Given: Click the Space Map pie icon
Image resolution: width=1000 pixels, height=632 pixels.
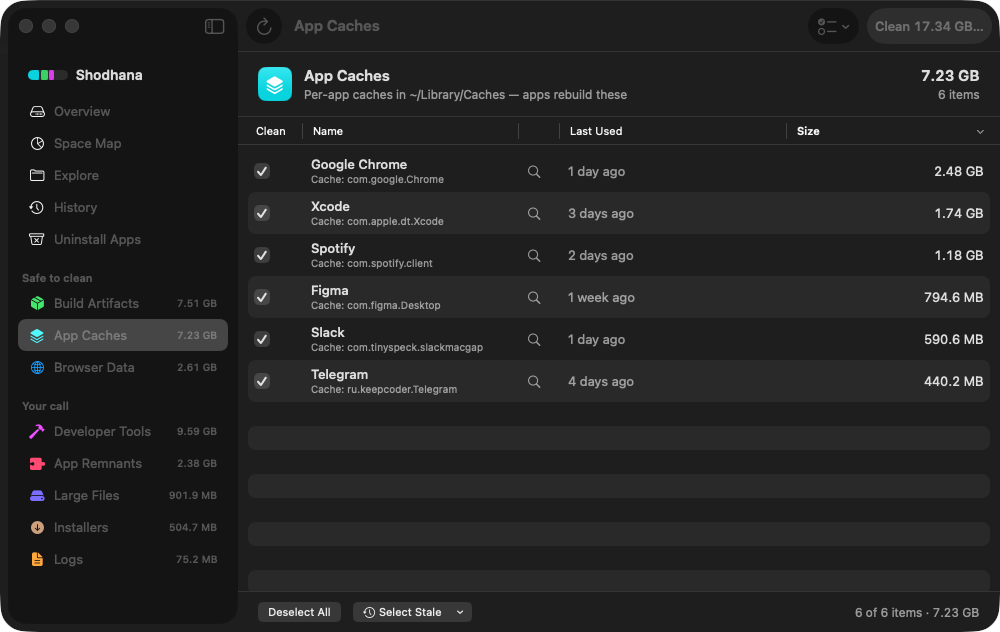Looking at the screenshot, I should (37, 143).
